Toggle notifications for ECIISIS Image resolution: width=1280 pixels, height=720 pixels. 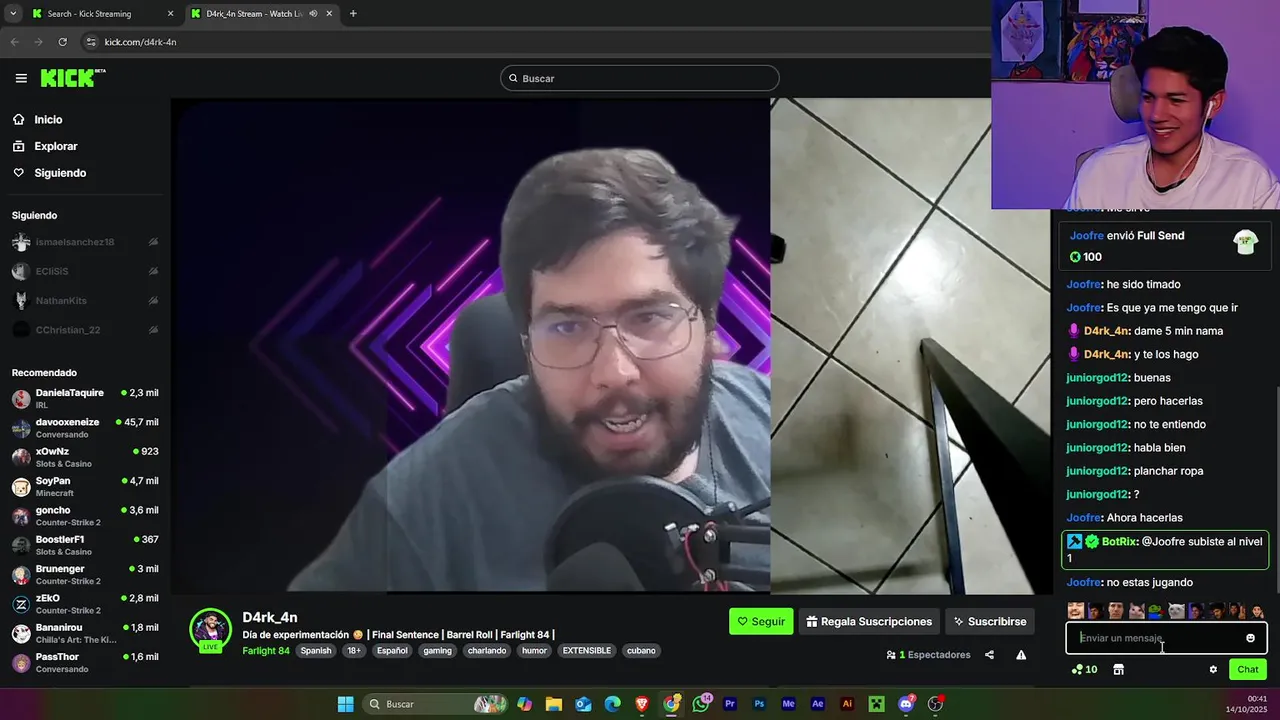pyautogui.click(x=153, y=271)
